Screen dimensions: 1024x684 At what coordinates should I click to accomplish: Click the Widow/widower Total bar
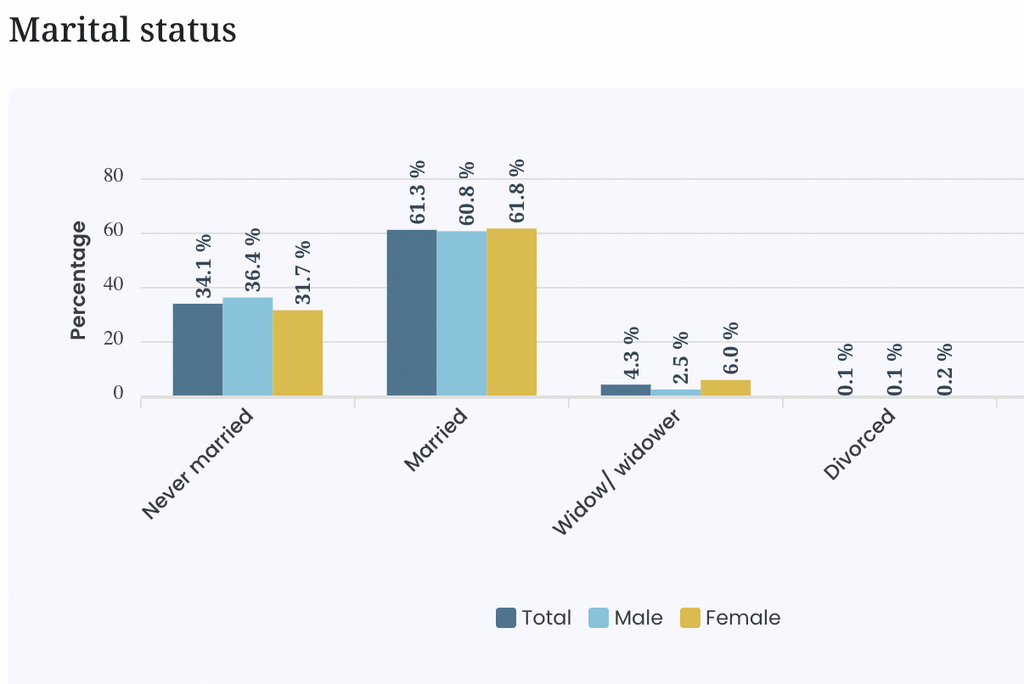click(x=626, y=390)
